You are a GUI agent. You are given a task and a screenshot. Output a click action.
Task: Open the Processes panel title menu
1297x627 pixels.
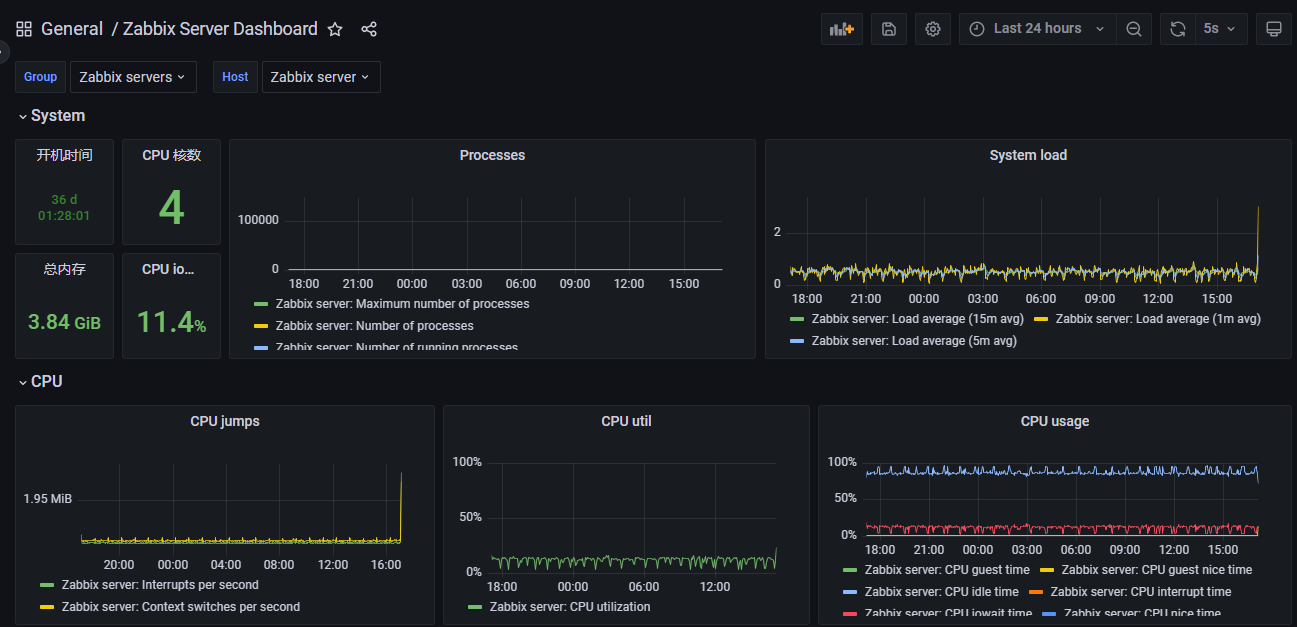492,155
